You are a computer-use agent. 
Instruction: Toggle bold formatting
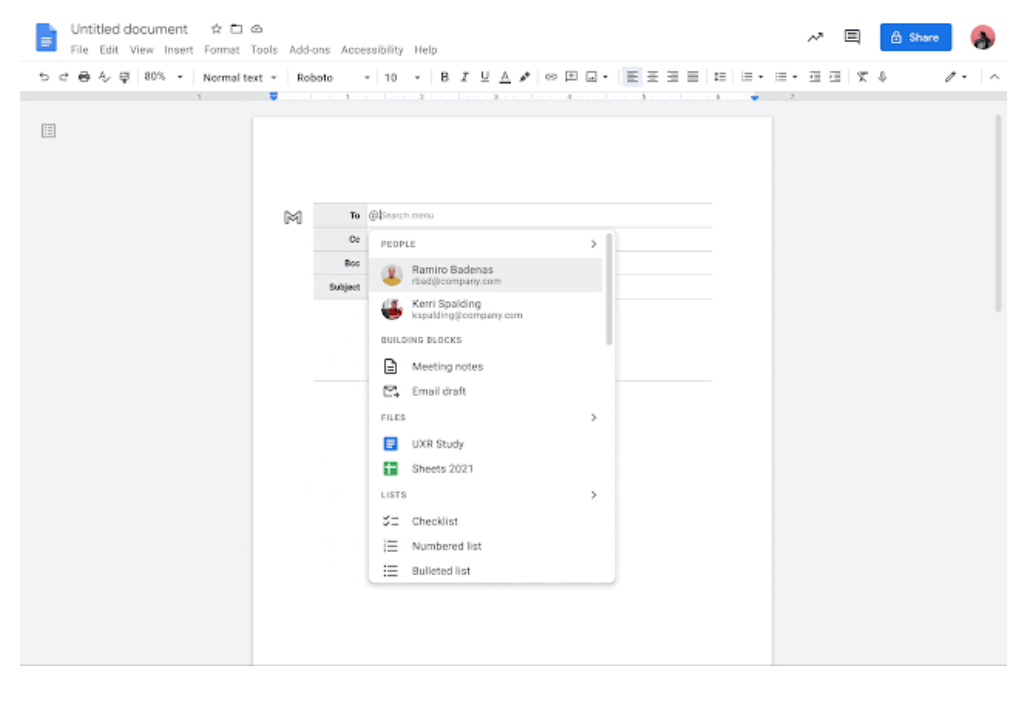[445, 77]
